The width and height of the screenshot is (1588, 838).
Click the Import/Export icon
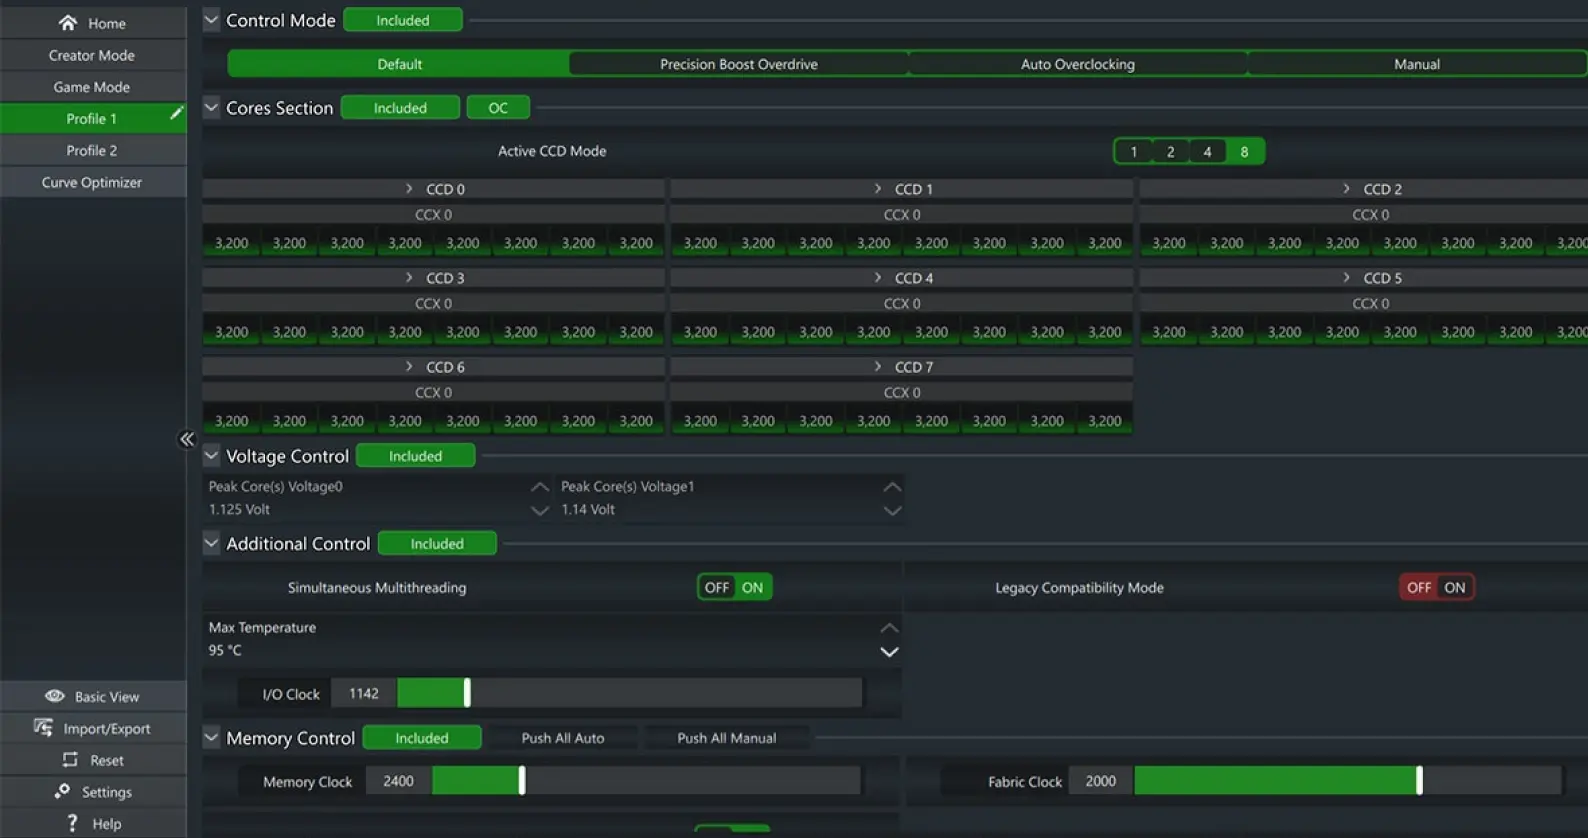[43, 727]
